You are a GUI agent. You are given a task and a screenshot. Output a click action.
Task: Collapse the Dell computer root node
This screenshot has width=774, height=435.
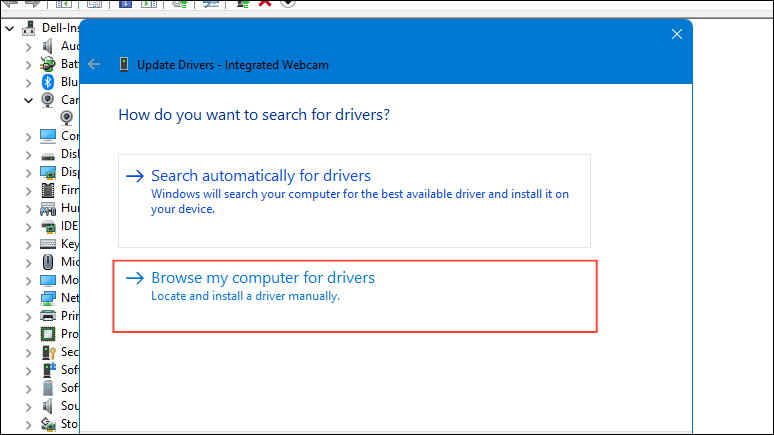10,28
